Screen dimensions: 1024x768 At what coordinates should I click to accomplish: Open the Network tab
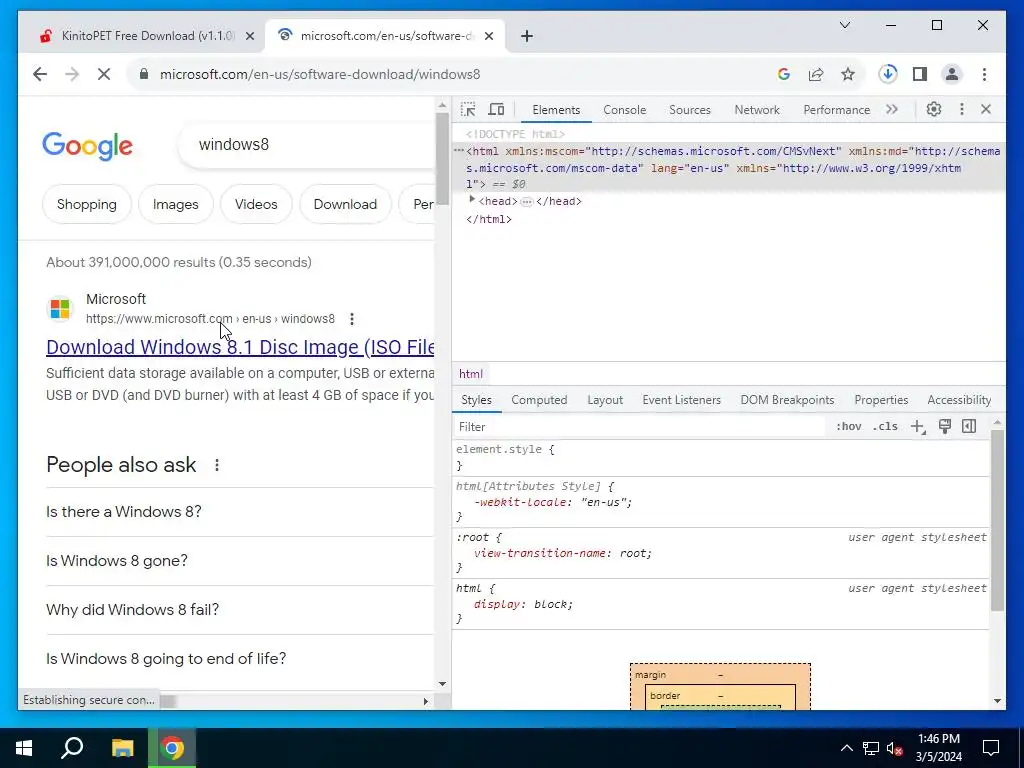pos(757,110)
